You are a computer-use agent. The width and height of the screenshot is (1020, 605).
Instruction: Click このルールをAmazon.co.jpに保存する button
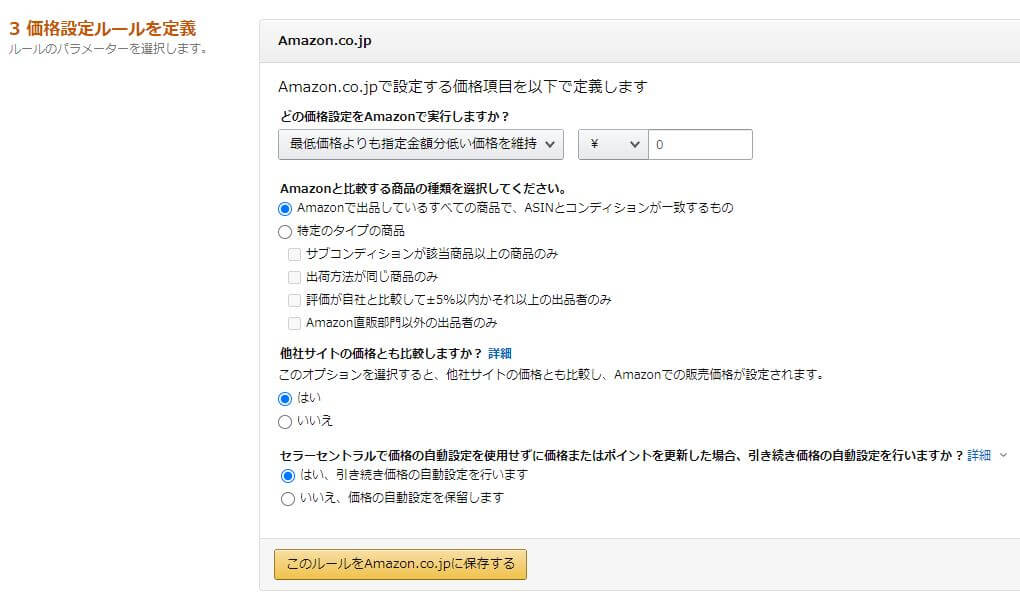(400, 564)
